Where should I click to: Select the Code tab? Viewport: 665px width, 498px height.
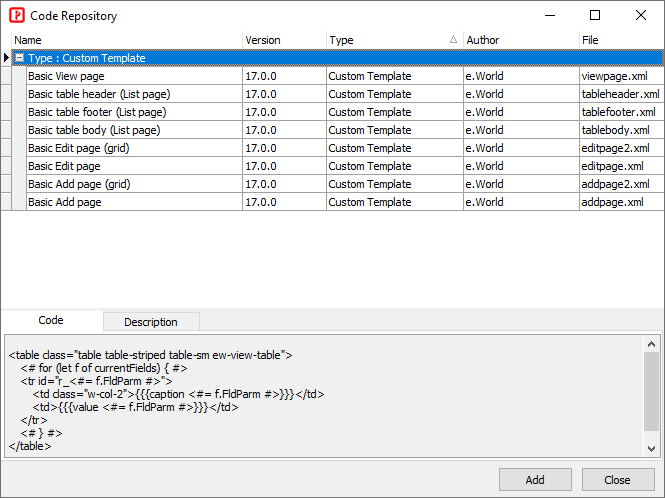(x=51, y=321)
